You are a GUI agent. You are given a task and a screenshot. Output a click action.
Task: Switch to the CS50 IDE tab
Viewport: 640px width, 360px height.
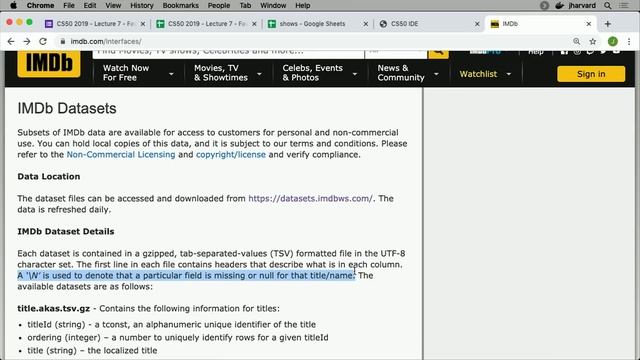point(424,24)
